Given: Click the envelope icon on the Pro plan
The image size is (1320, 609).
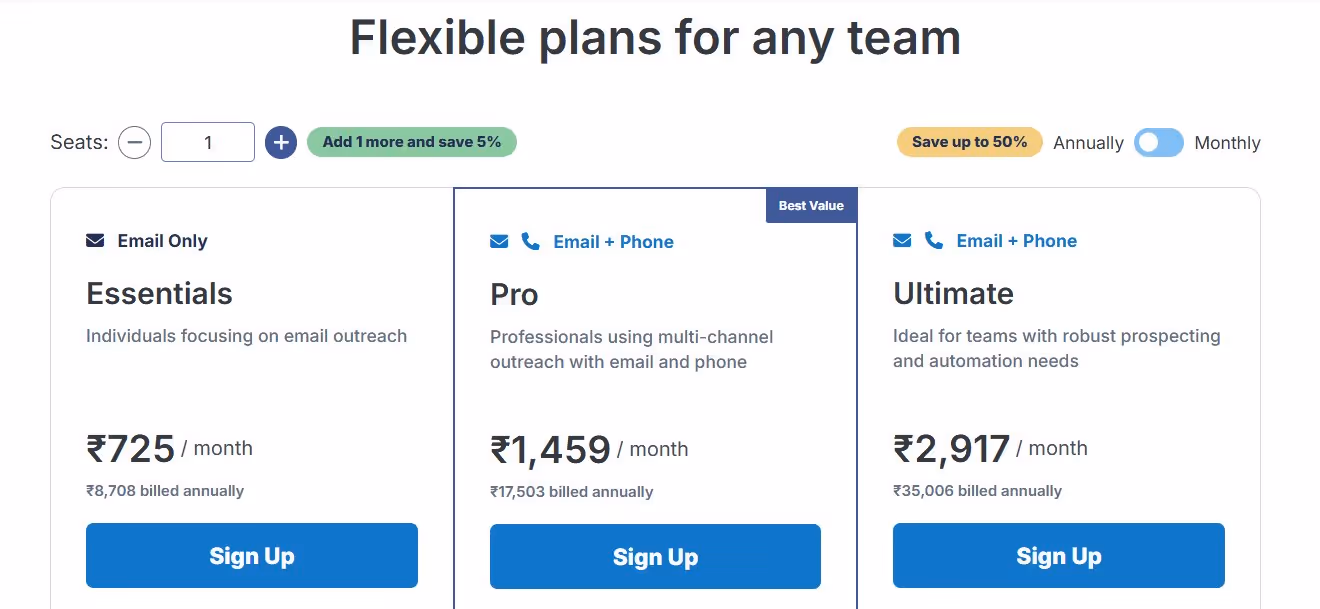Looking at the screenshot, I should pyautogui.click(x=498, y=240).
